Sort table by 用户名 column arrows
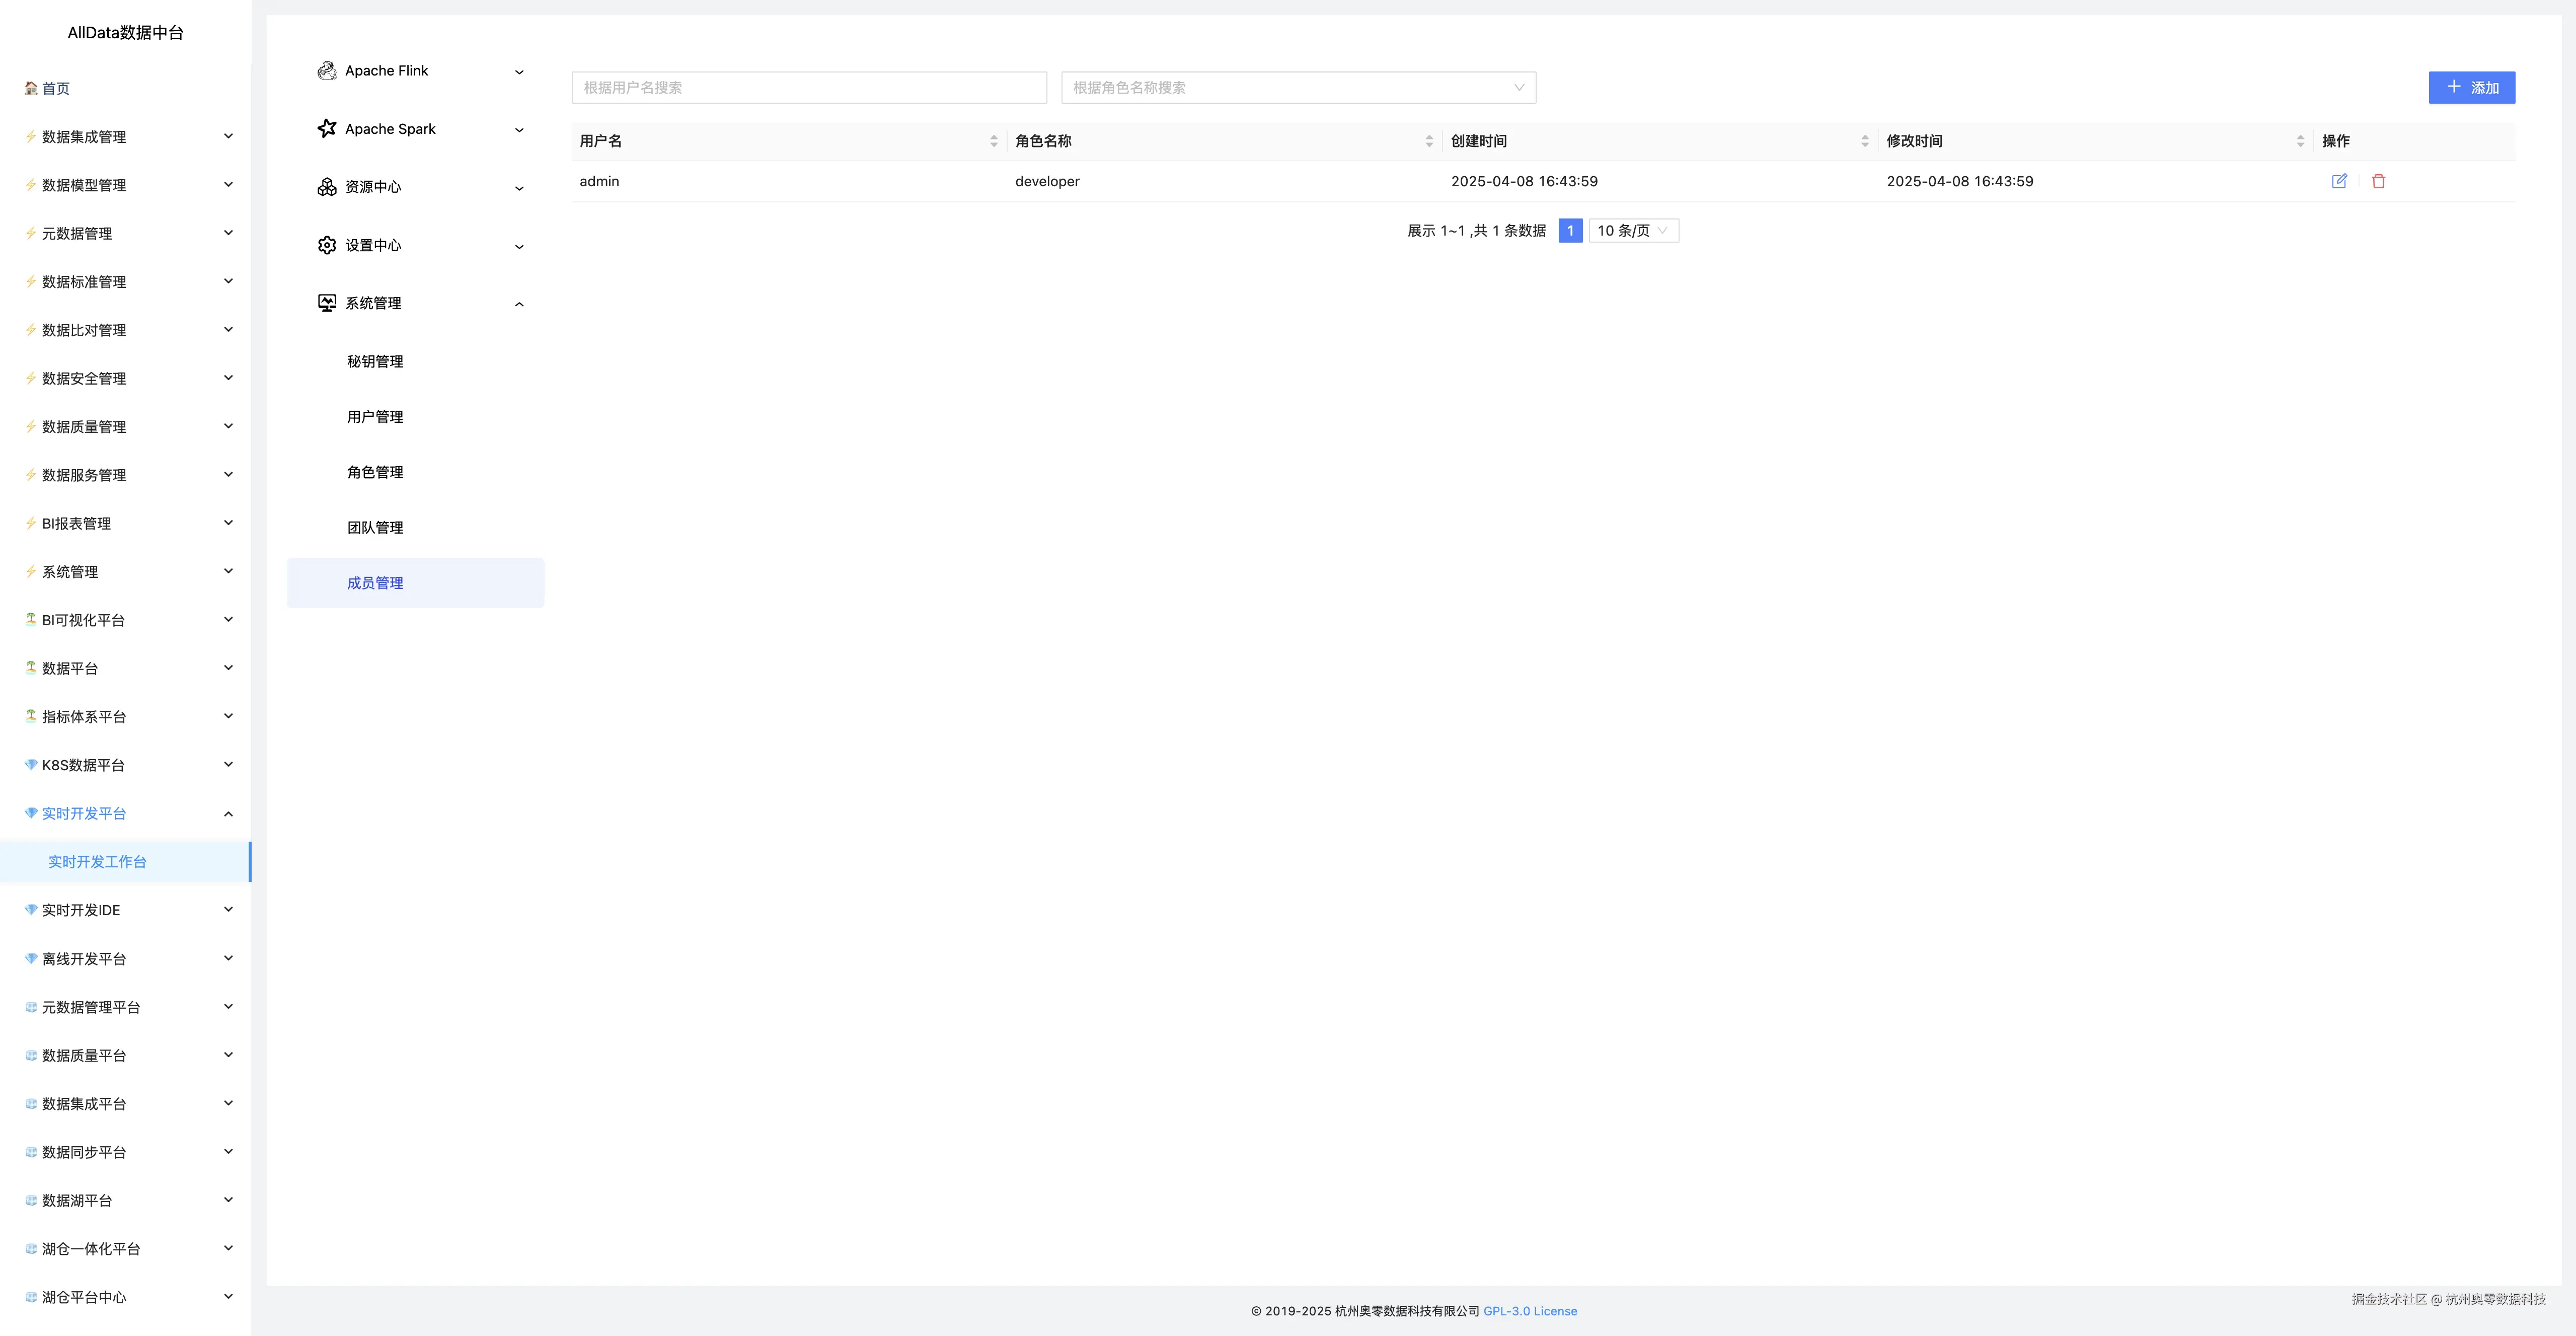Screen dimensions: 2576x1336 (993, 141)
